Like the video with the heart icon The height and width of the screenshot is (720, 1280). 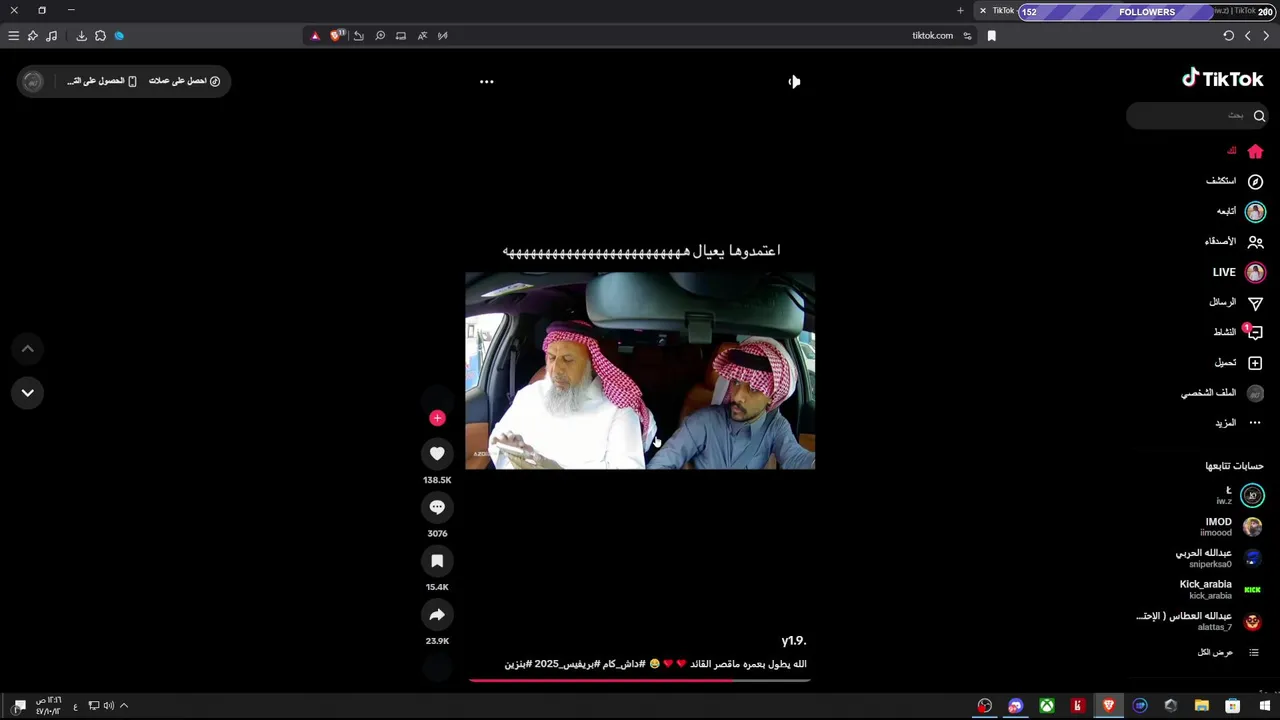point(437,454)
